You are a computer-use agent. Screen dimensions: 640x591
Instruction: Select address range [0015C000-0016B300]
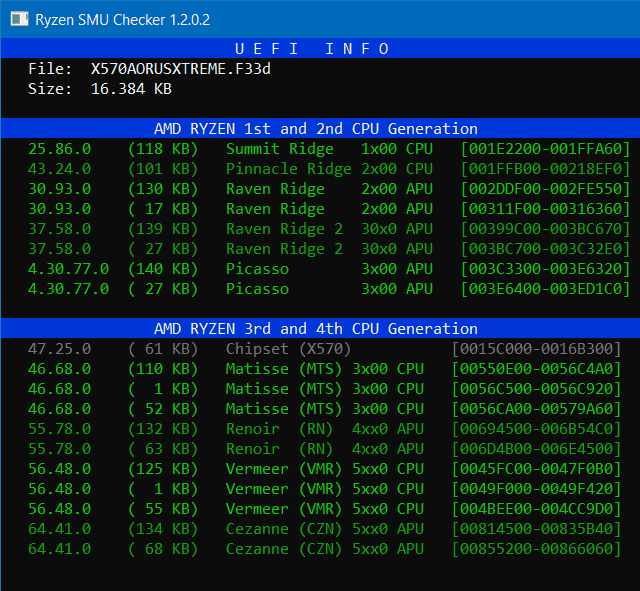coord(536,349)
